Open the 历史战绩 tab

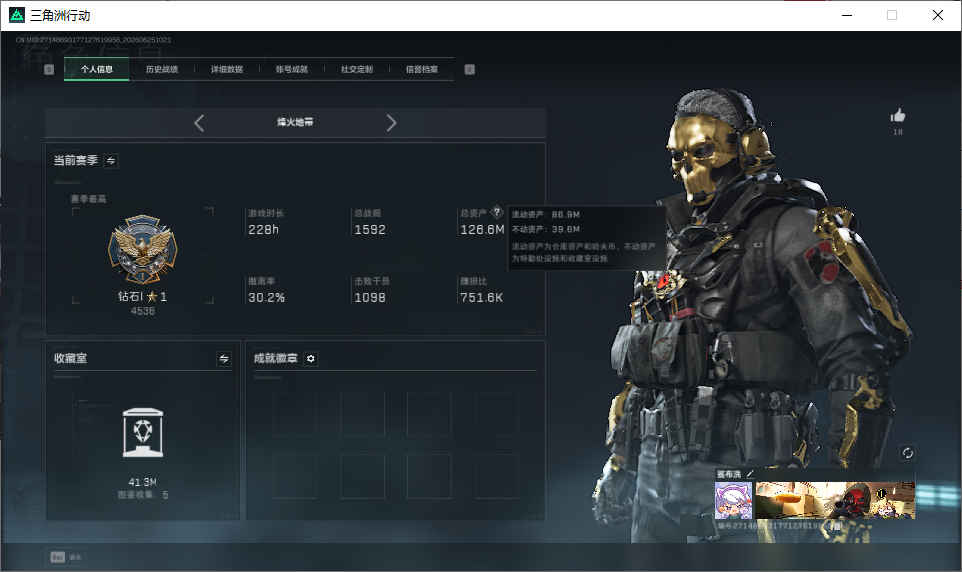(x=162, y=69)
